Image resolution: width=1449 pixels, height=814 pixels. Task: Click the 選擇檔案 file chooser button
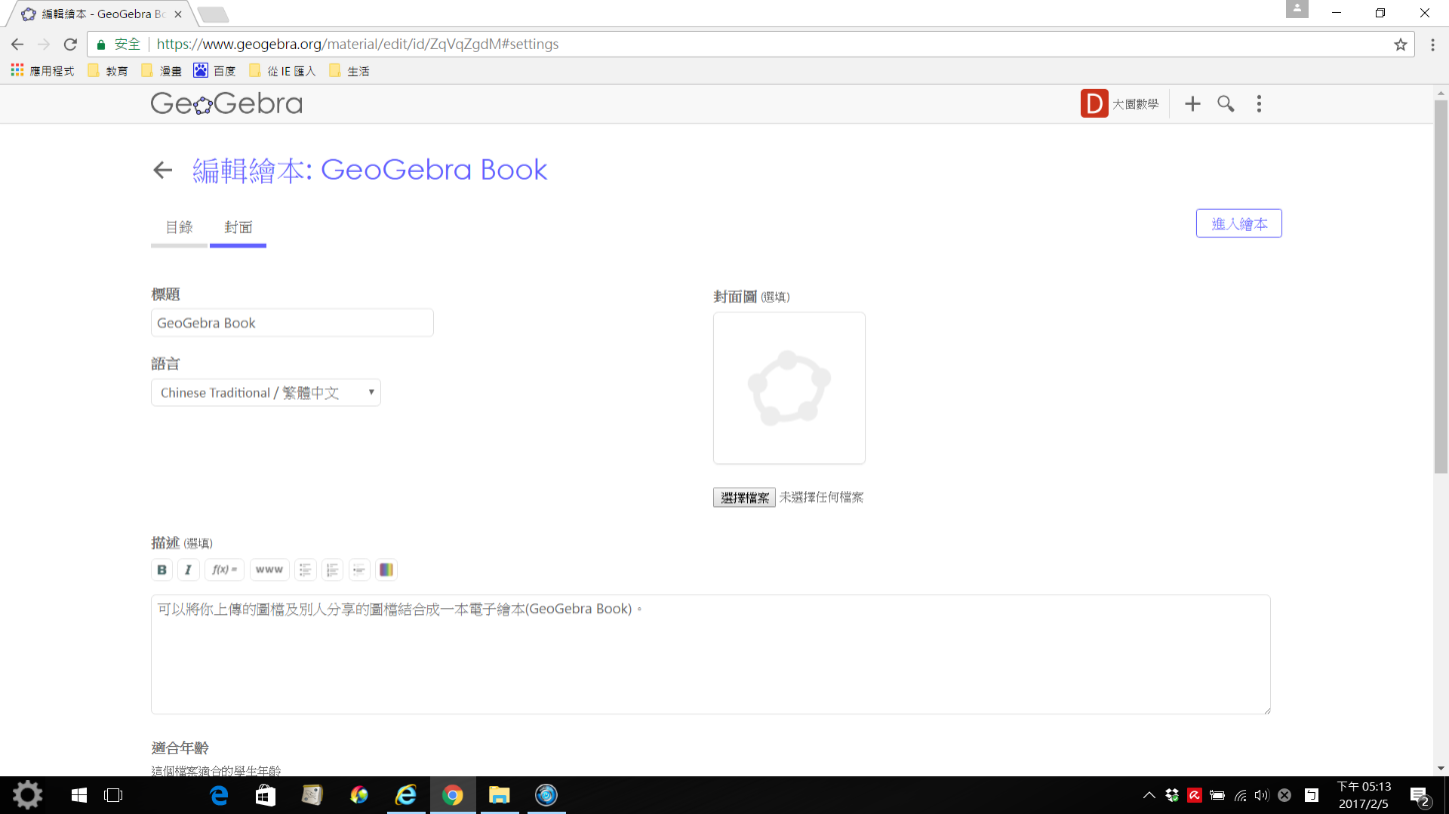click(744, 498)
